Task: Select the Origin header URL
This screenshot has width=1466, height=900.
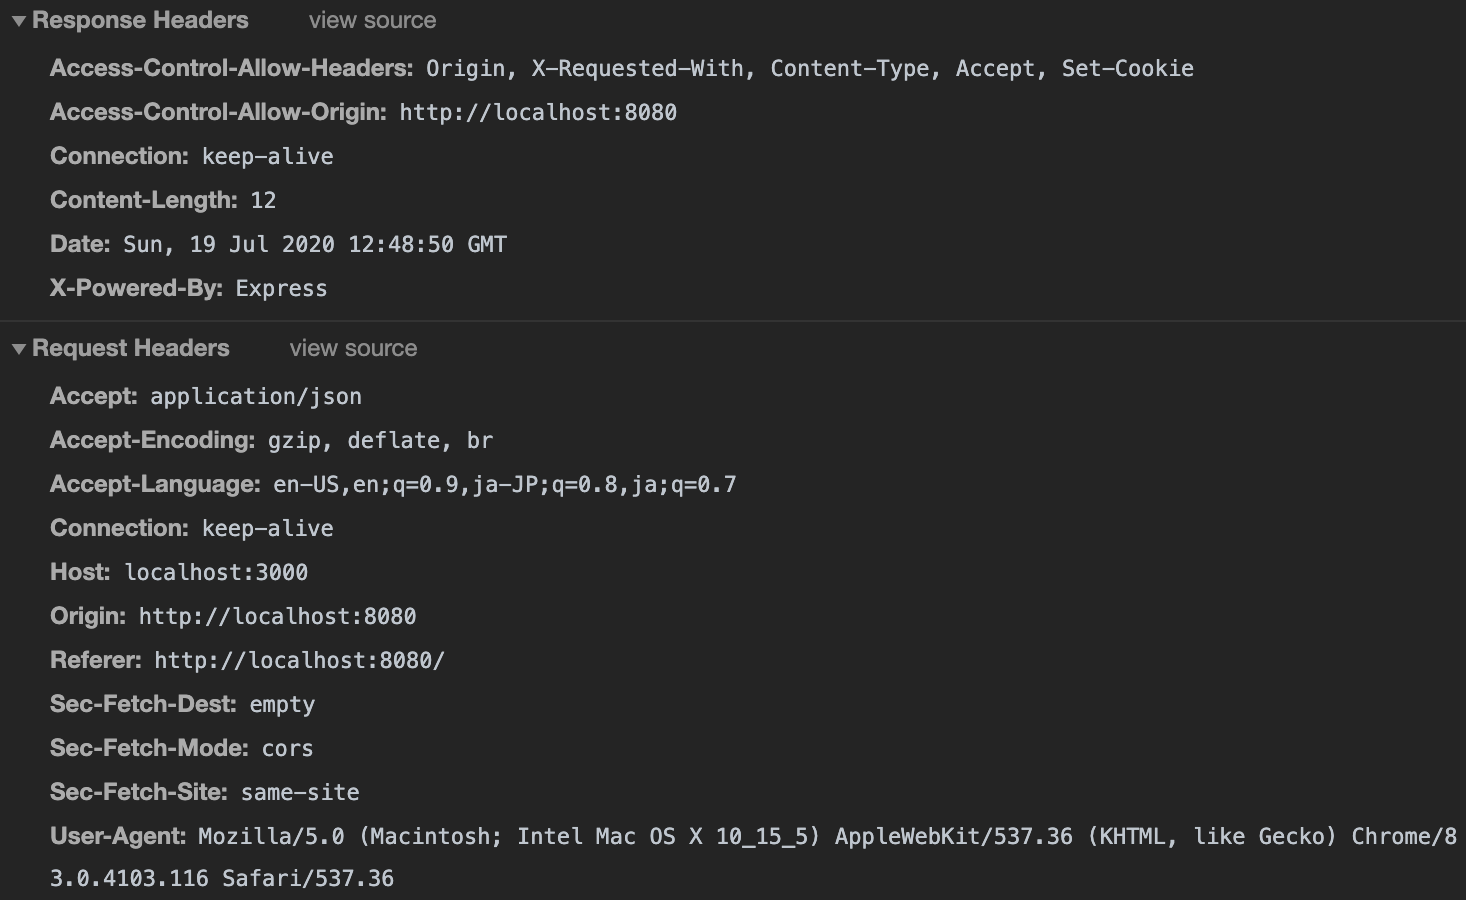Action: pyautogui.click(x=277, y=616)
